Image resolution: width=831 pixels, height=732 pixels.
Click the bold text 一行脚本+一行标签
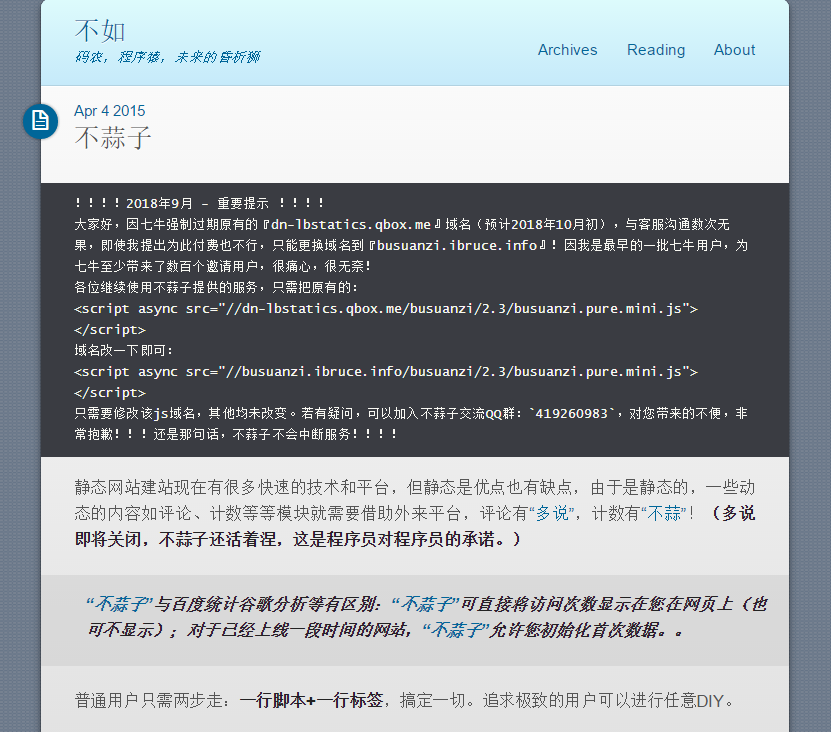pyautogui.click(x=311, y=700)
